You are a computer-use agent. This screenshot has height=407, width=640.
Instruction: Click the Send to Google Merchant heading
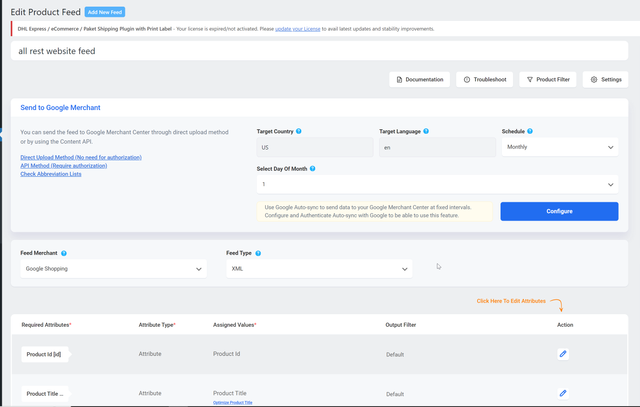60,107
